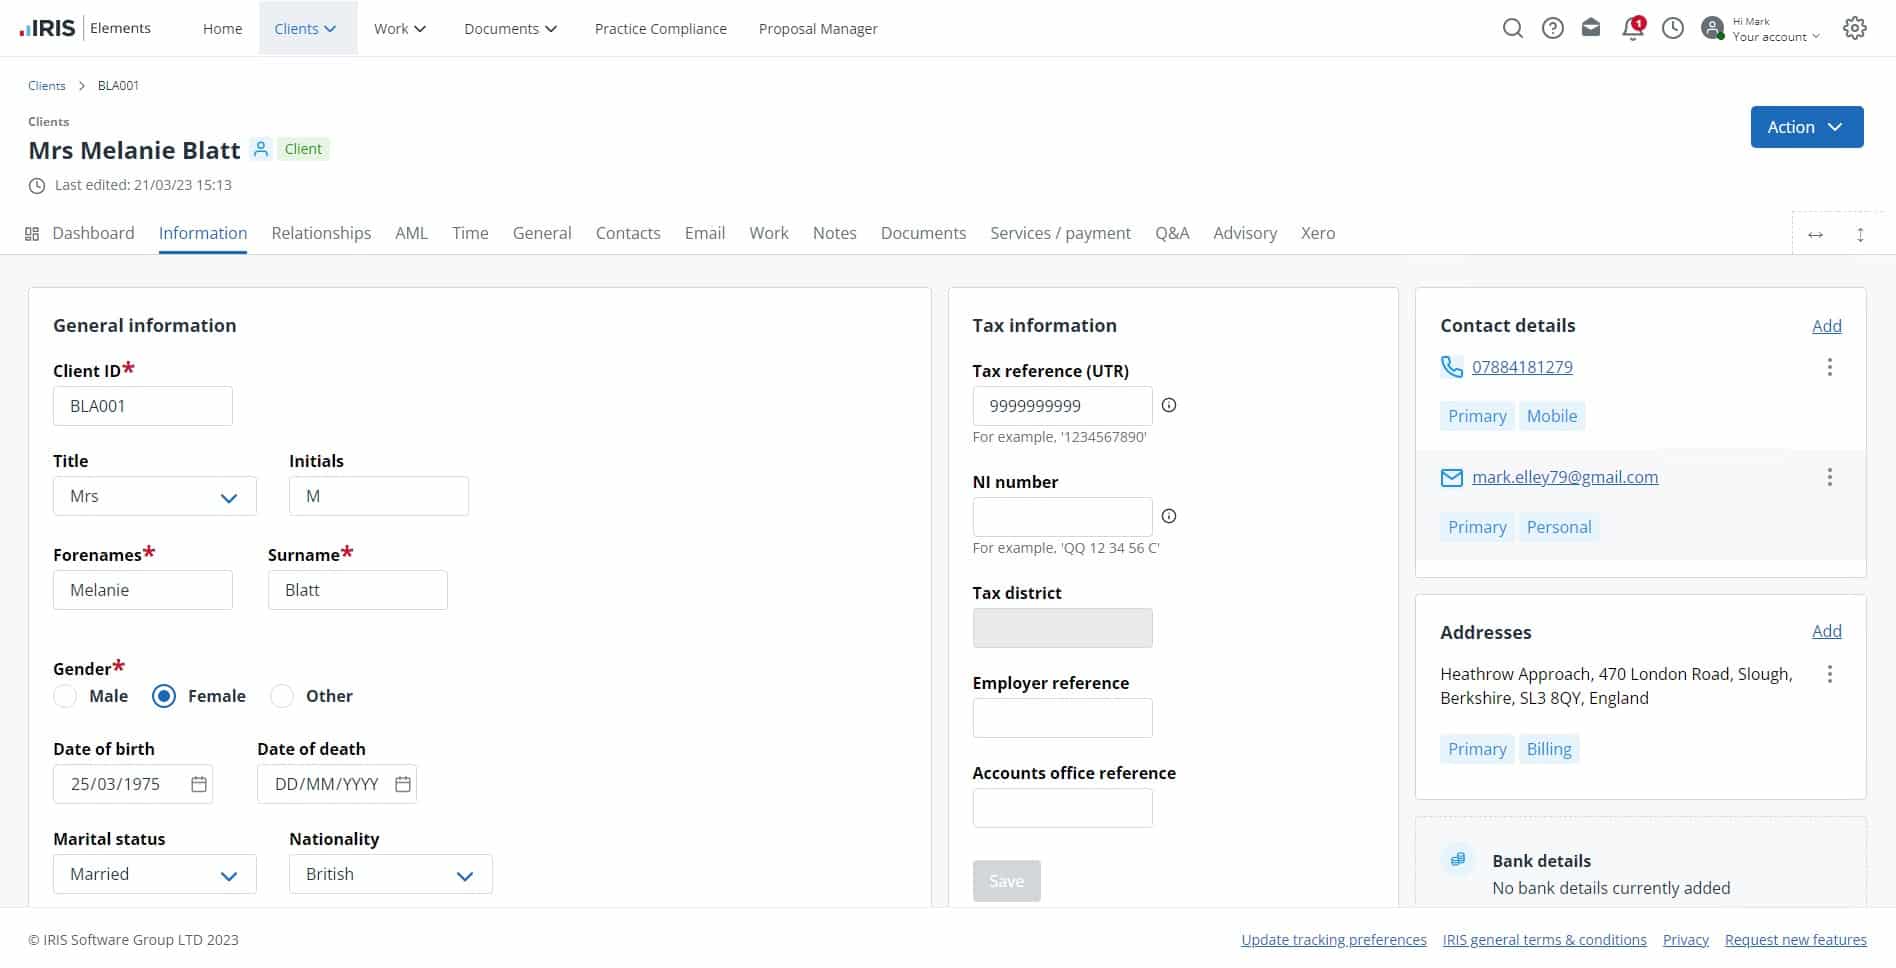Open the Practice Compliance menu
1896x968 pixels.
pos(660,28)
